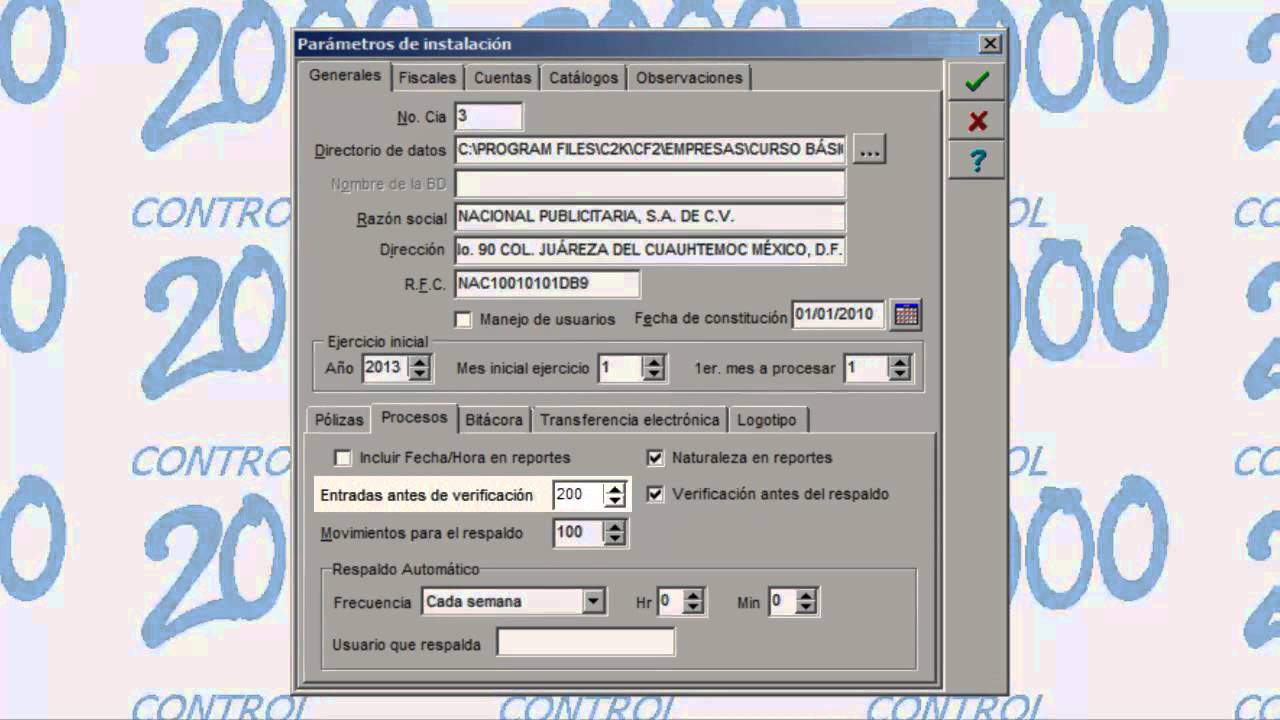Click the Directorio de datos path field
Viewport: 1280px width, 720px height.
[x=650, y=150]
